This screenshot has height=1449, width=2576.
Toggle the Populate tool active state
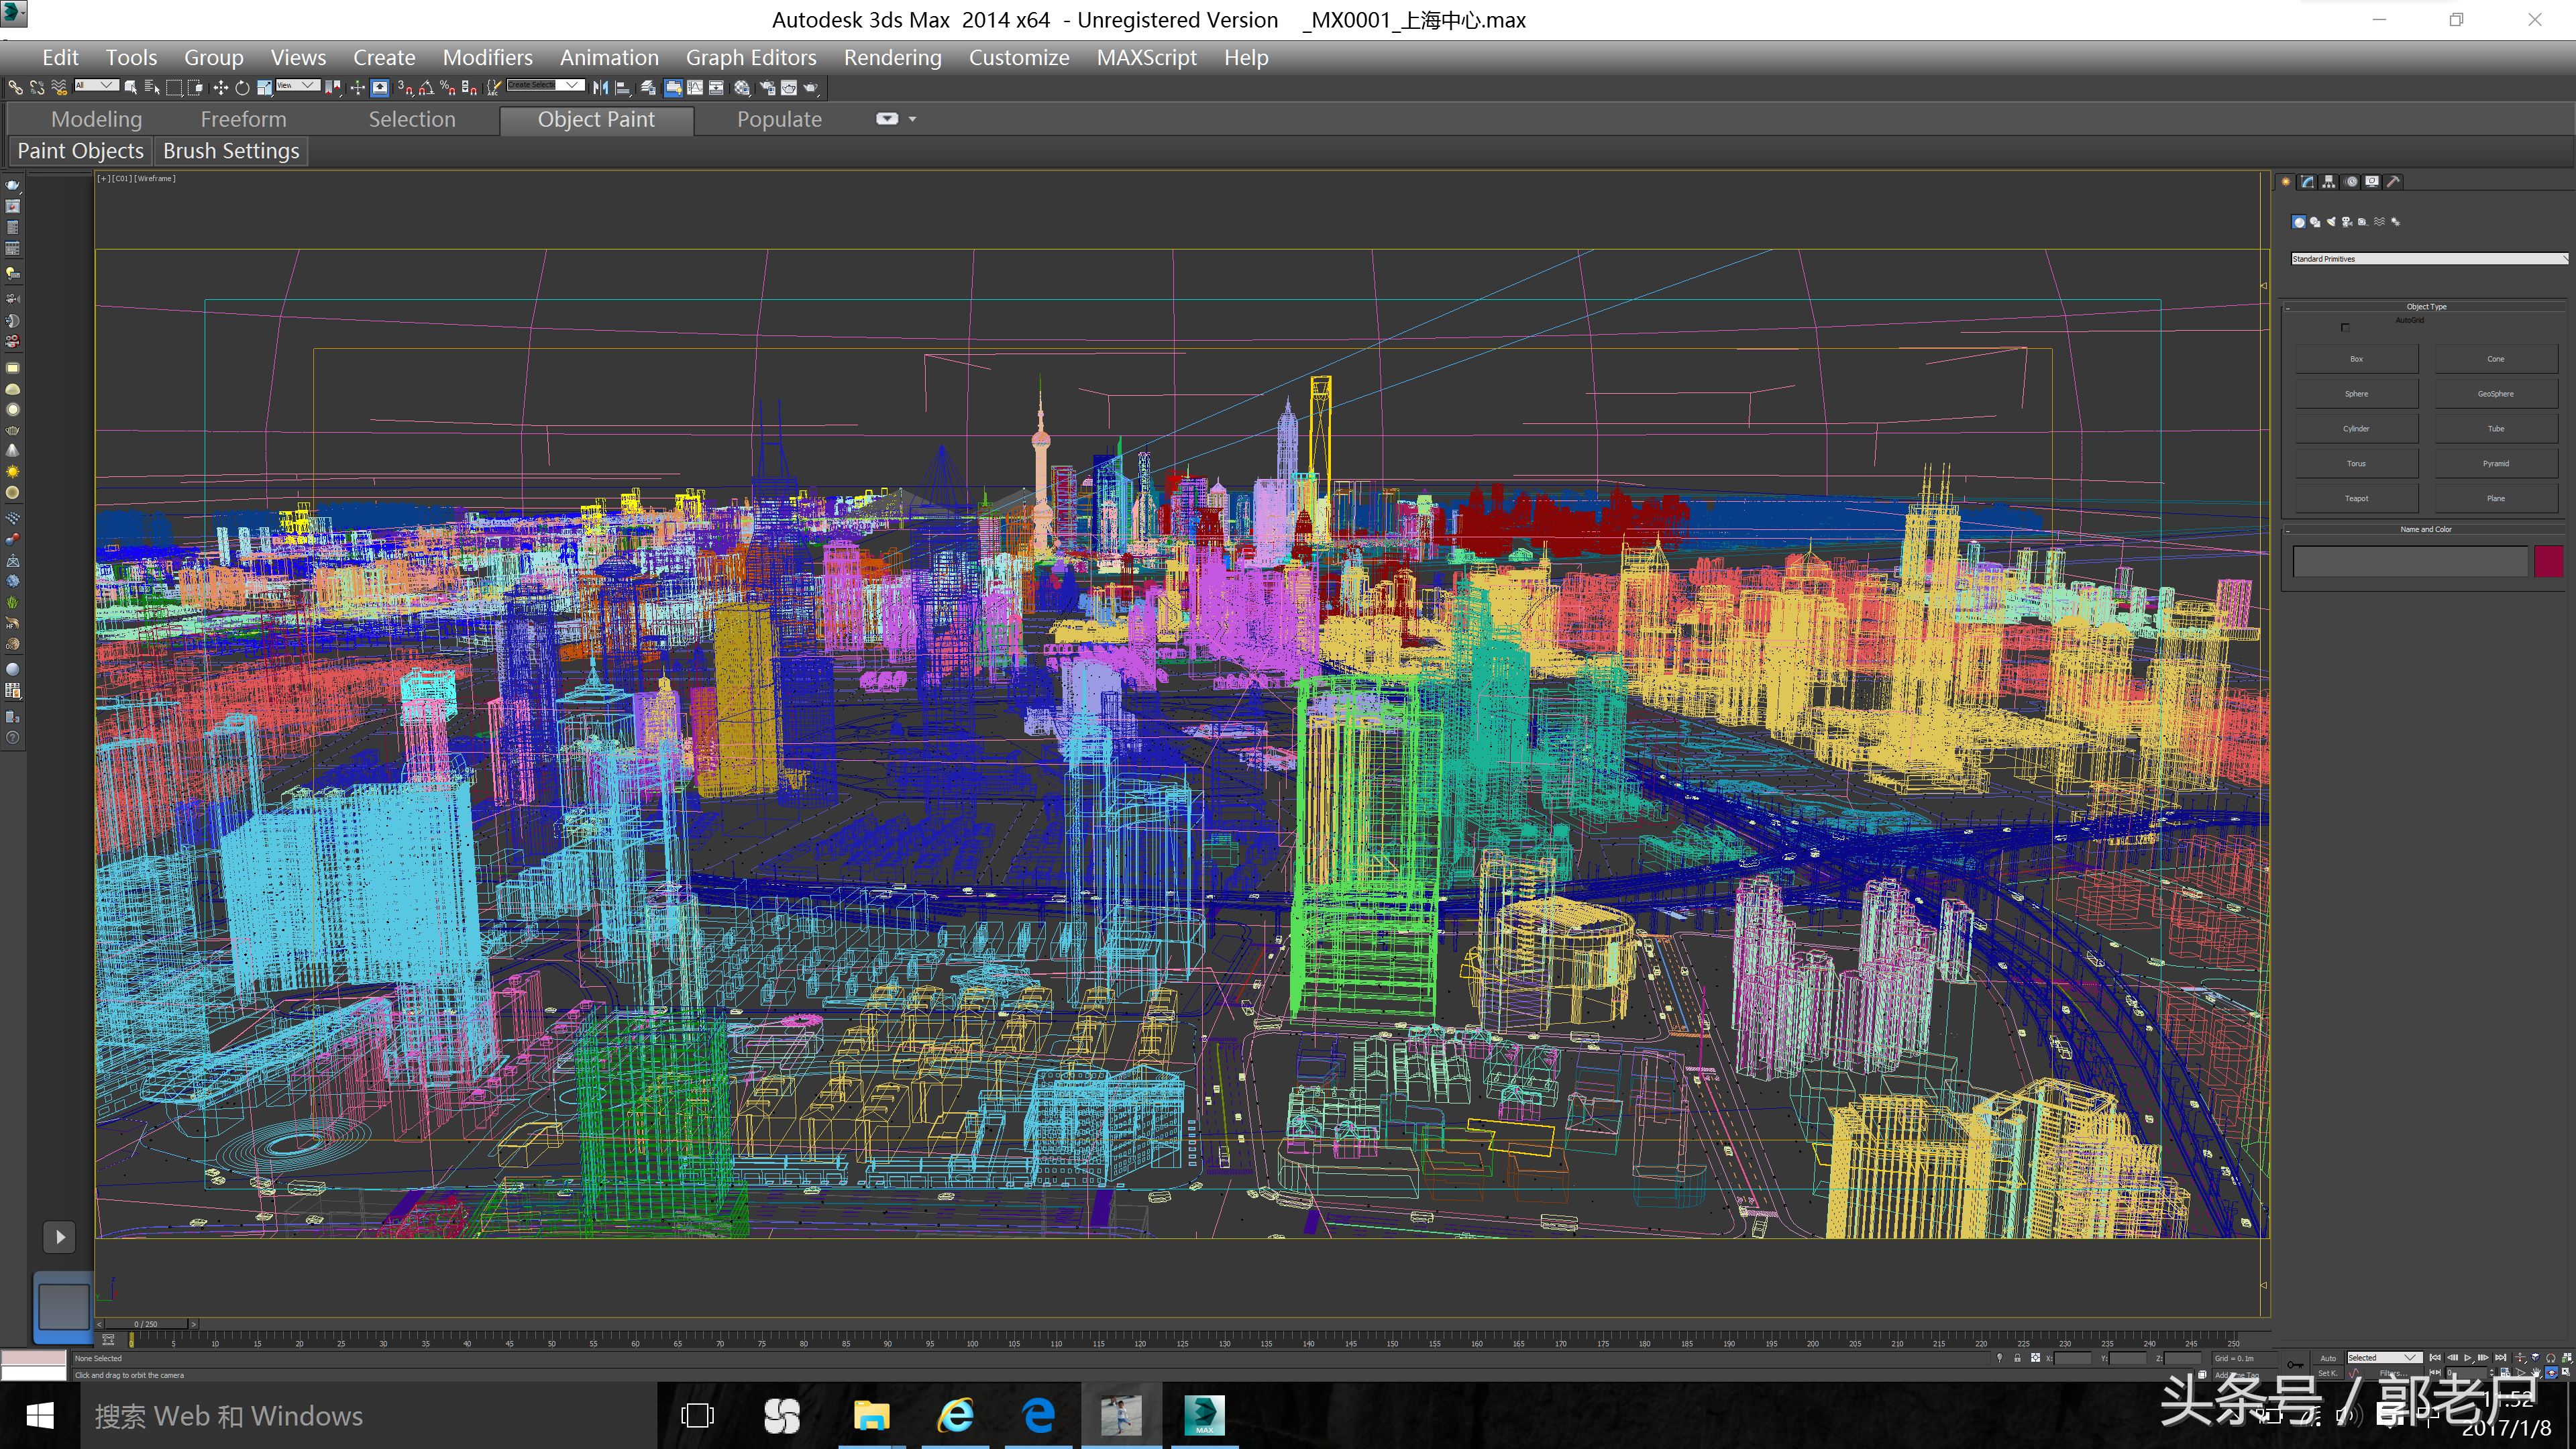pyautogui.click(x=780, y=119)
